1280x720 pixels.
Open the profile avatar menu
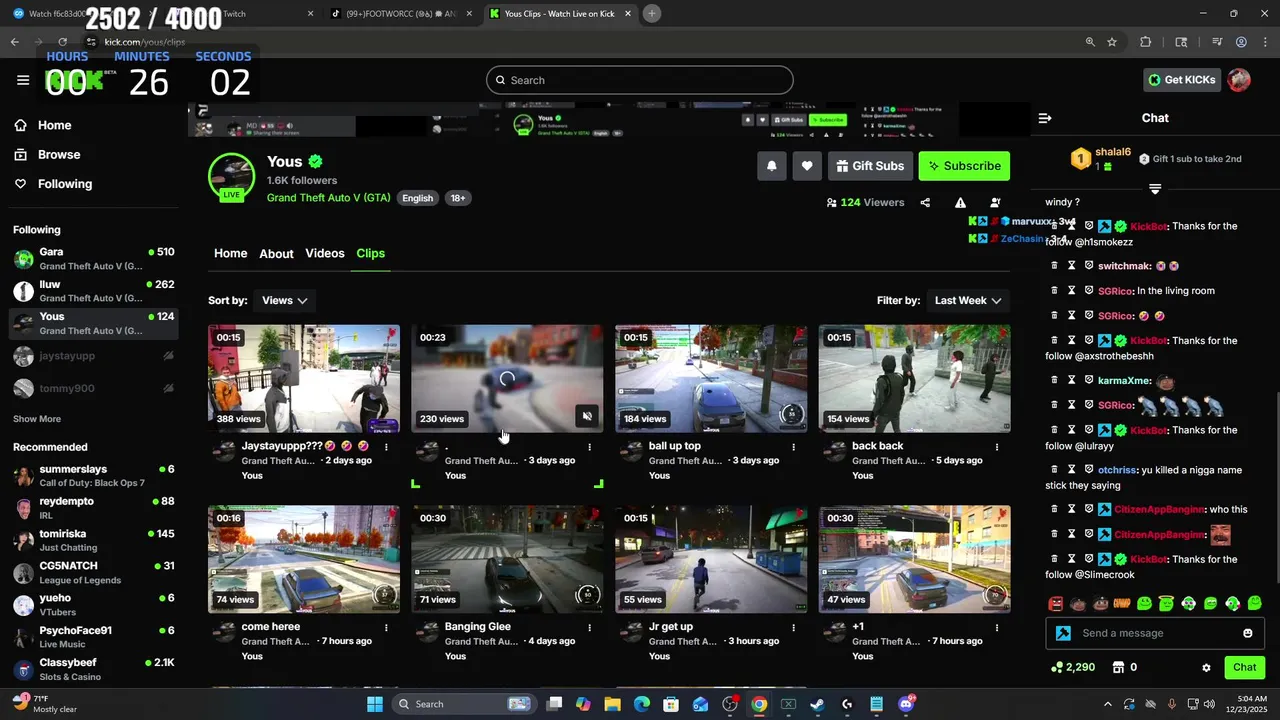coord(1239,80)
